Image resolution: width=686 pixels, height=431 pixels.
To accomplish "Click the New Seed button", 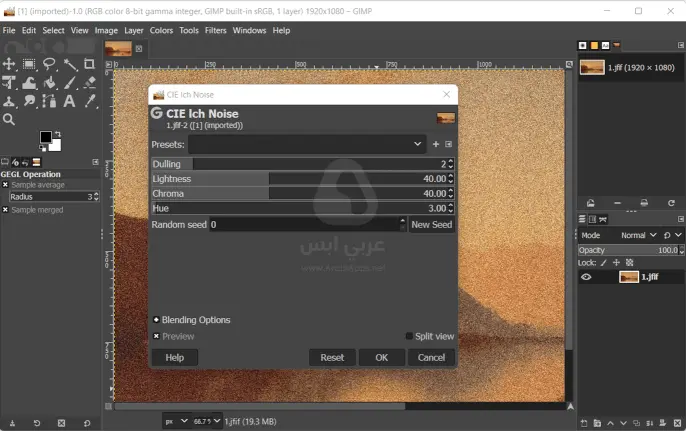I will pos(432,225).
